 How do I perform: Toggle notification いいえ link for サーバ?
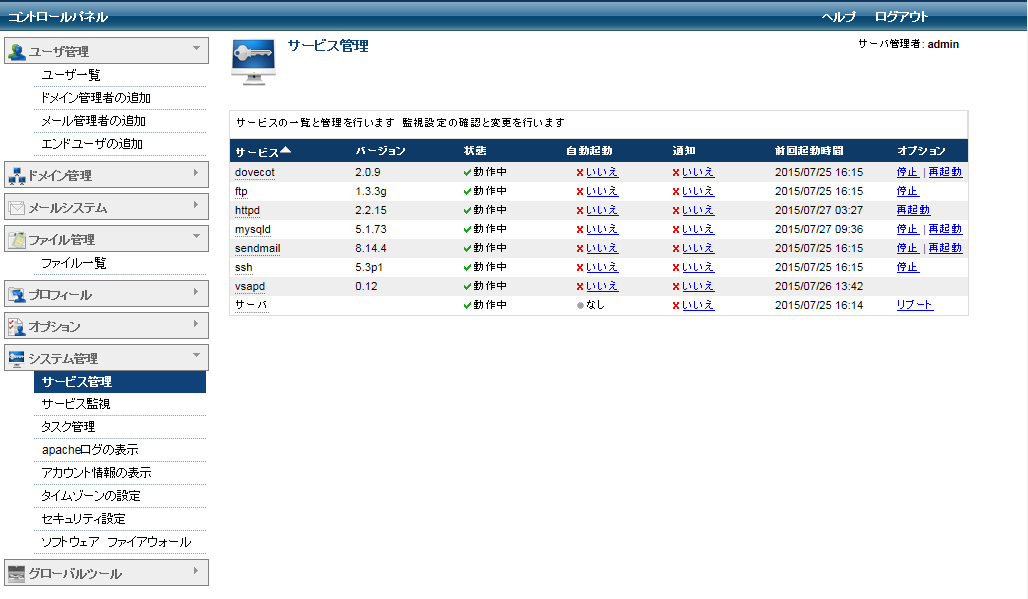[698, 305]
